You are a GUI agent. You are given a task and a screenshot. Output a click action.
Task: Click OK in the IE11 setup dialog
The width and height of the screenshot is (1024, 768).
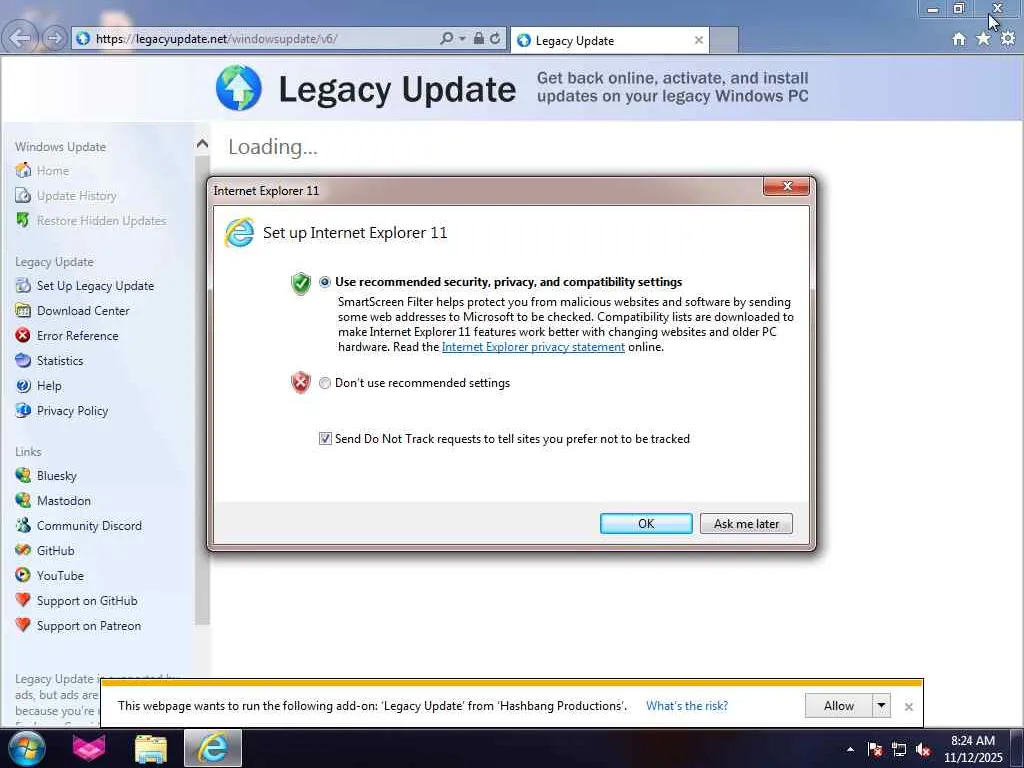point(646,524)
